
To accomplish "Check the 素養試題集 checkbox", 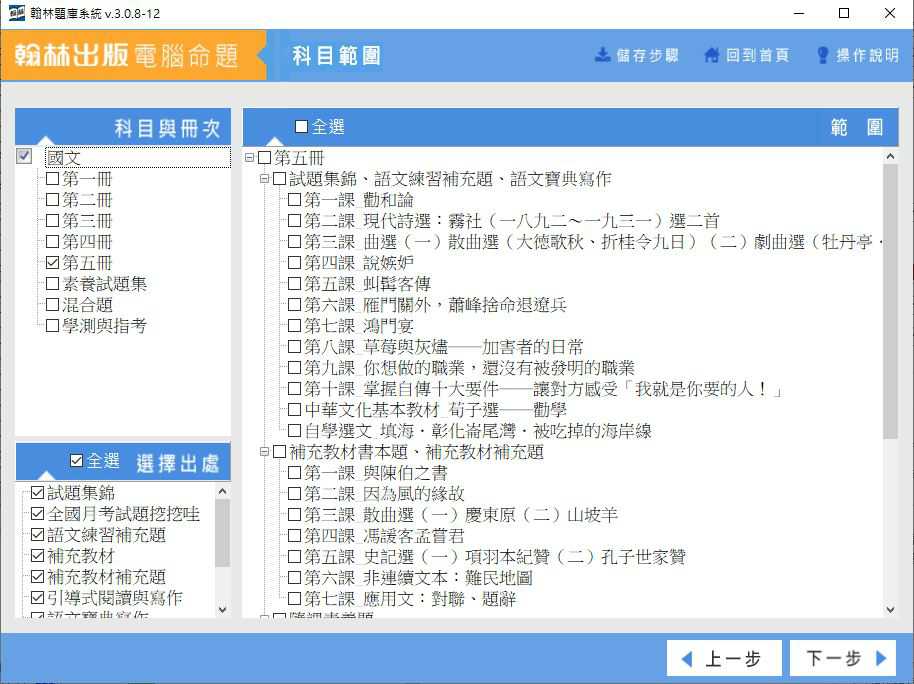I will pos(52,283).
